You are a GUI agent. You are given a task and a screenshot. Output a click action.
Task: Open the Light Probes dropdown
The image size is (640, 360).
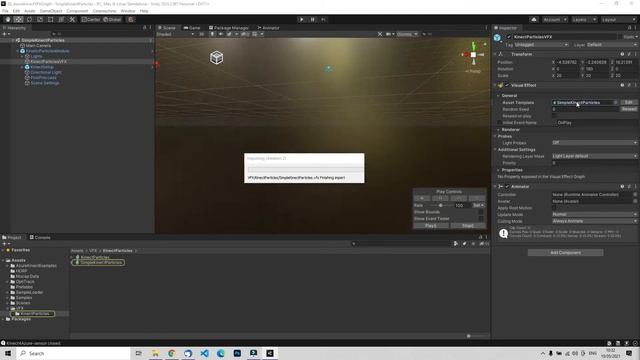click(x=594, y=142)
